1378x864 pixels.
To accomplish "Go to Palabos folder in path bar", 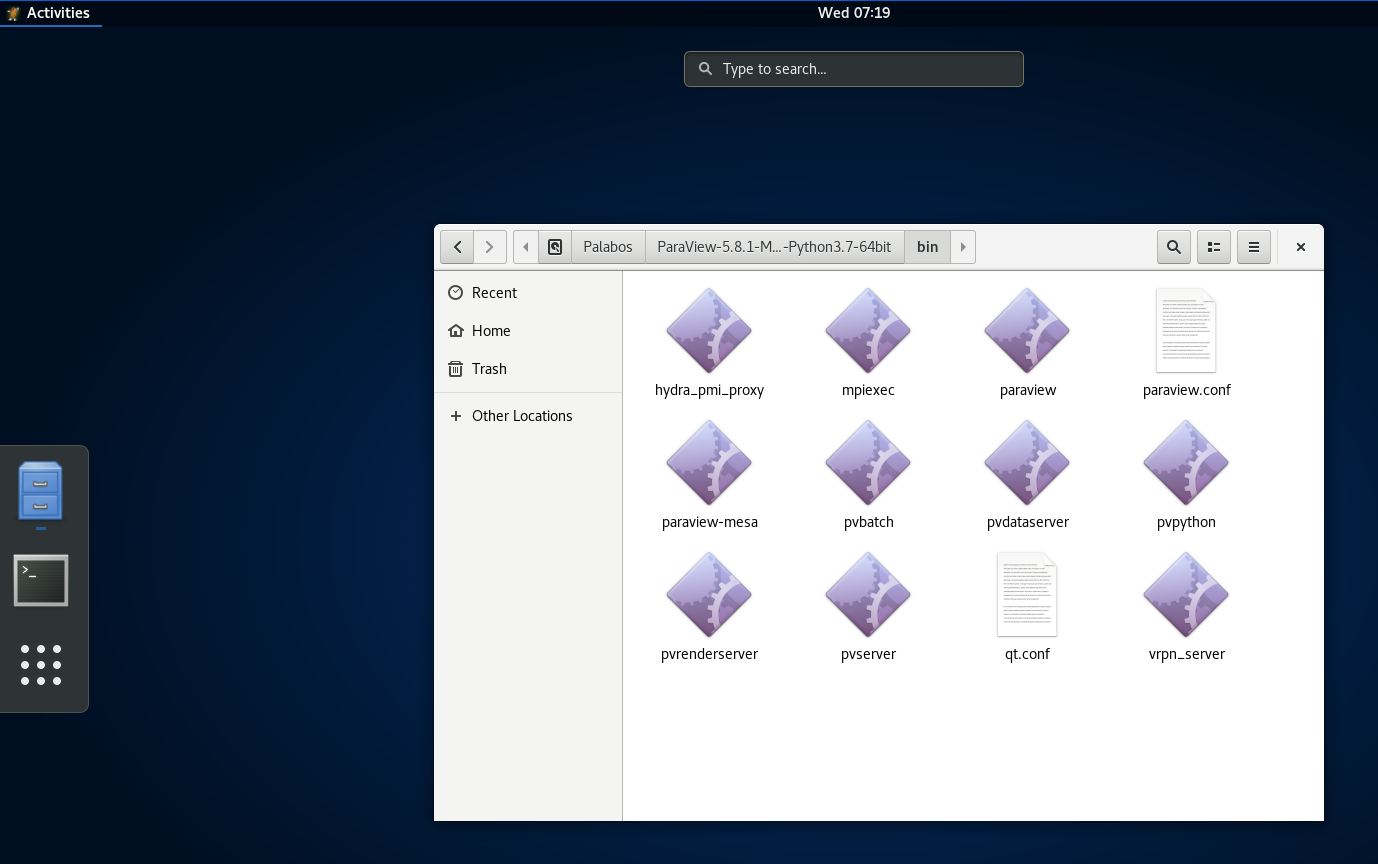I will click(608, 247).
